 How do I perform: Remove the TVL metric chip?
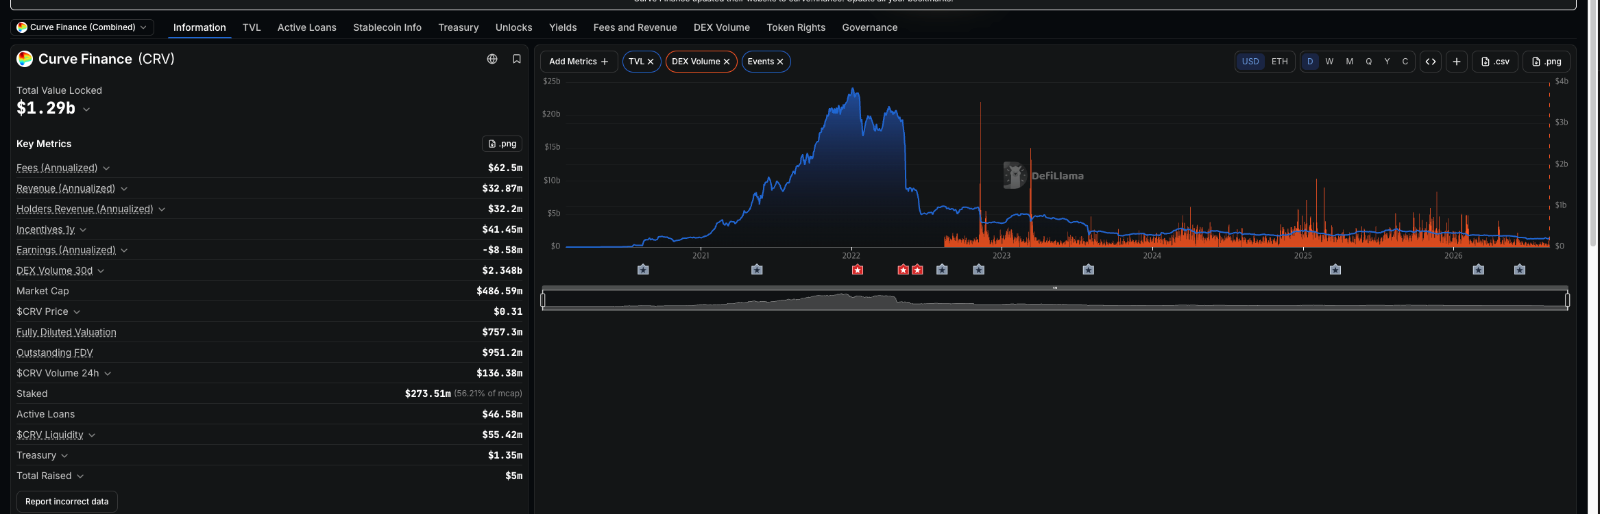click(x=650, y=62)
